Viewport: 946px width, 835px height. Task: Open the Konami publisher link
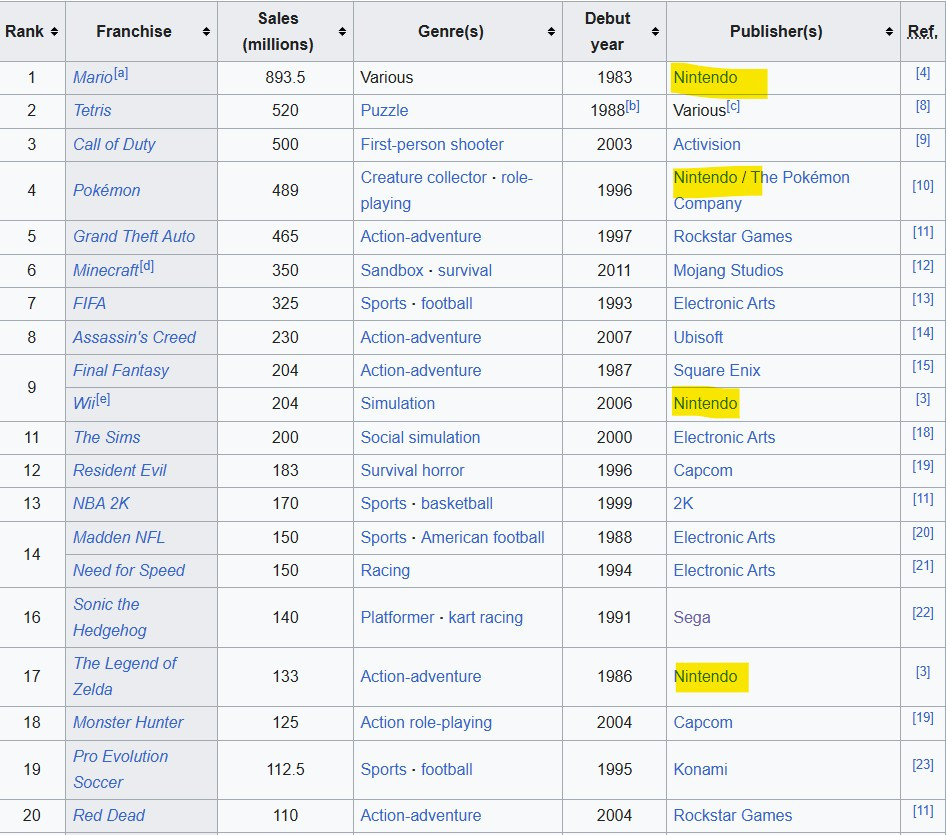700,769
